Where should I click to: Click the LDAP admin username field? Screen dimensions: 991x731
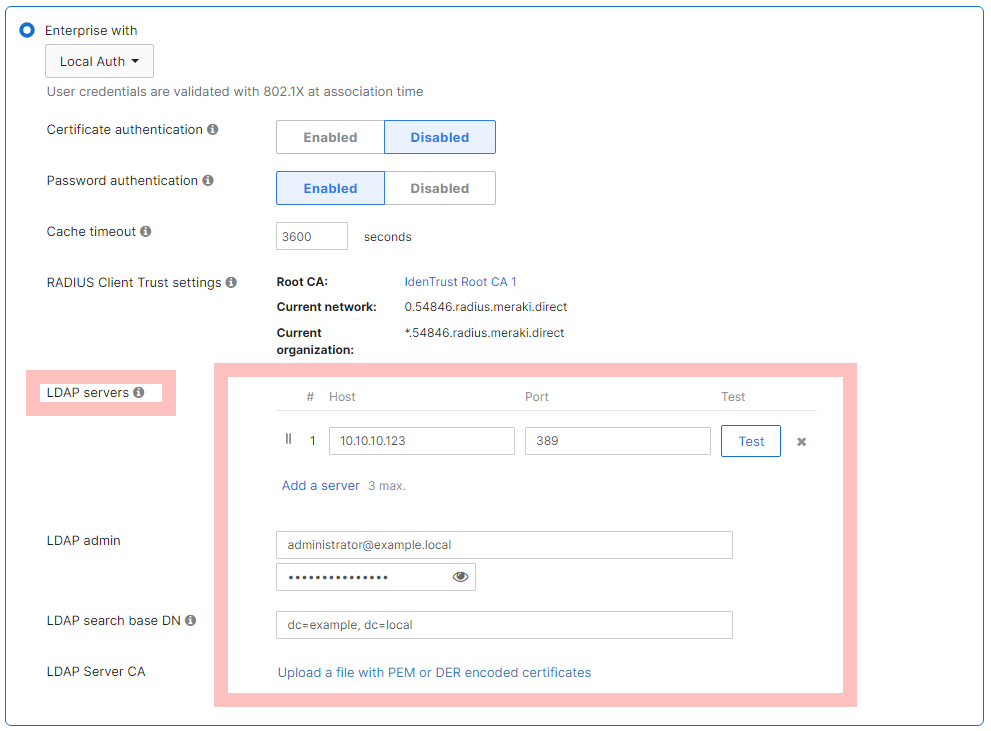504,544
